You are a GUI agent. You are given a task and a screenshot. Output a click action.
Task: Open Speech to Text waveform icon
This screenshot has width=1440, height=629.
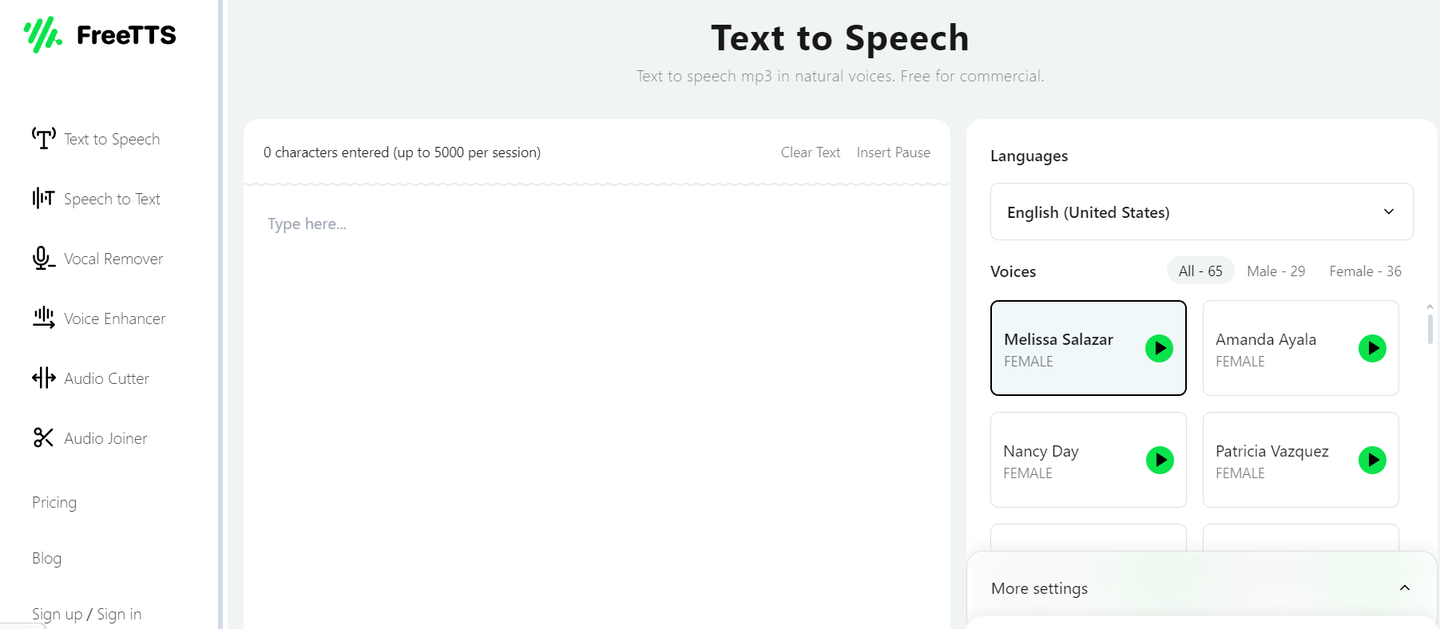[43, 199]
